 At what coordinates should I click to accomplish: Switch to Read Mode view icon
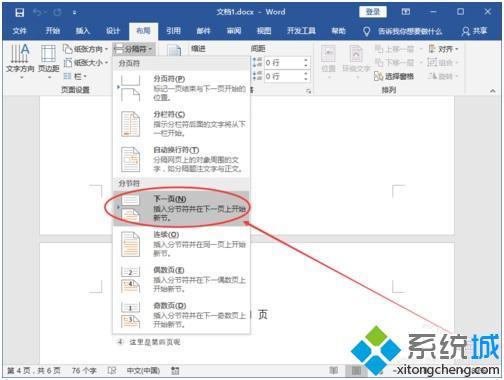(334, 370)
